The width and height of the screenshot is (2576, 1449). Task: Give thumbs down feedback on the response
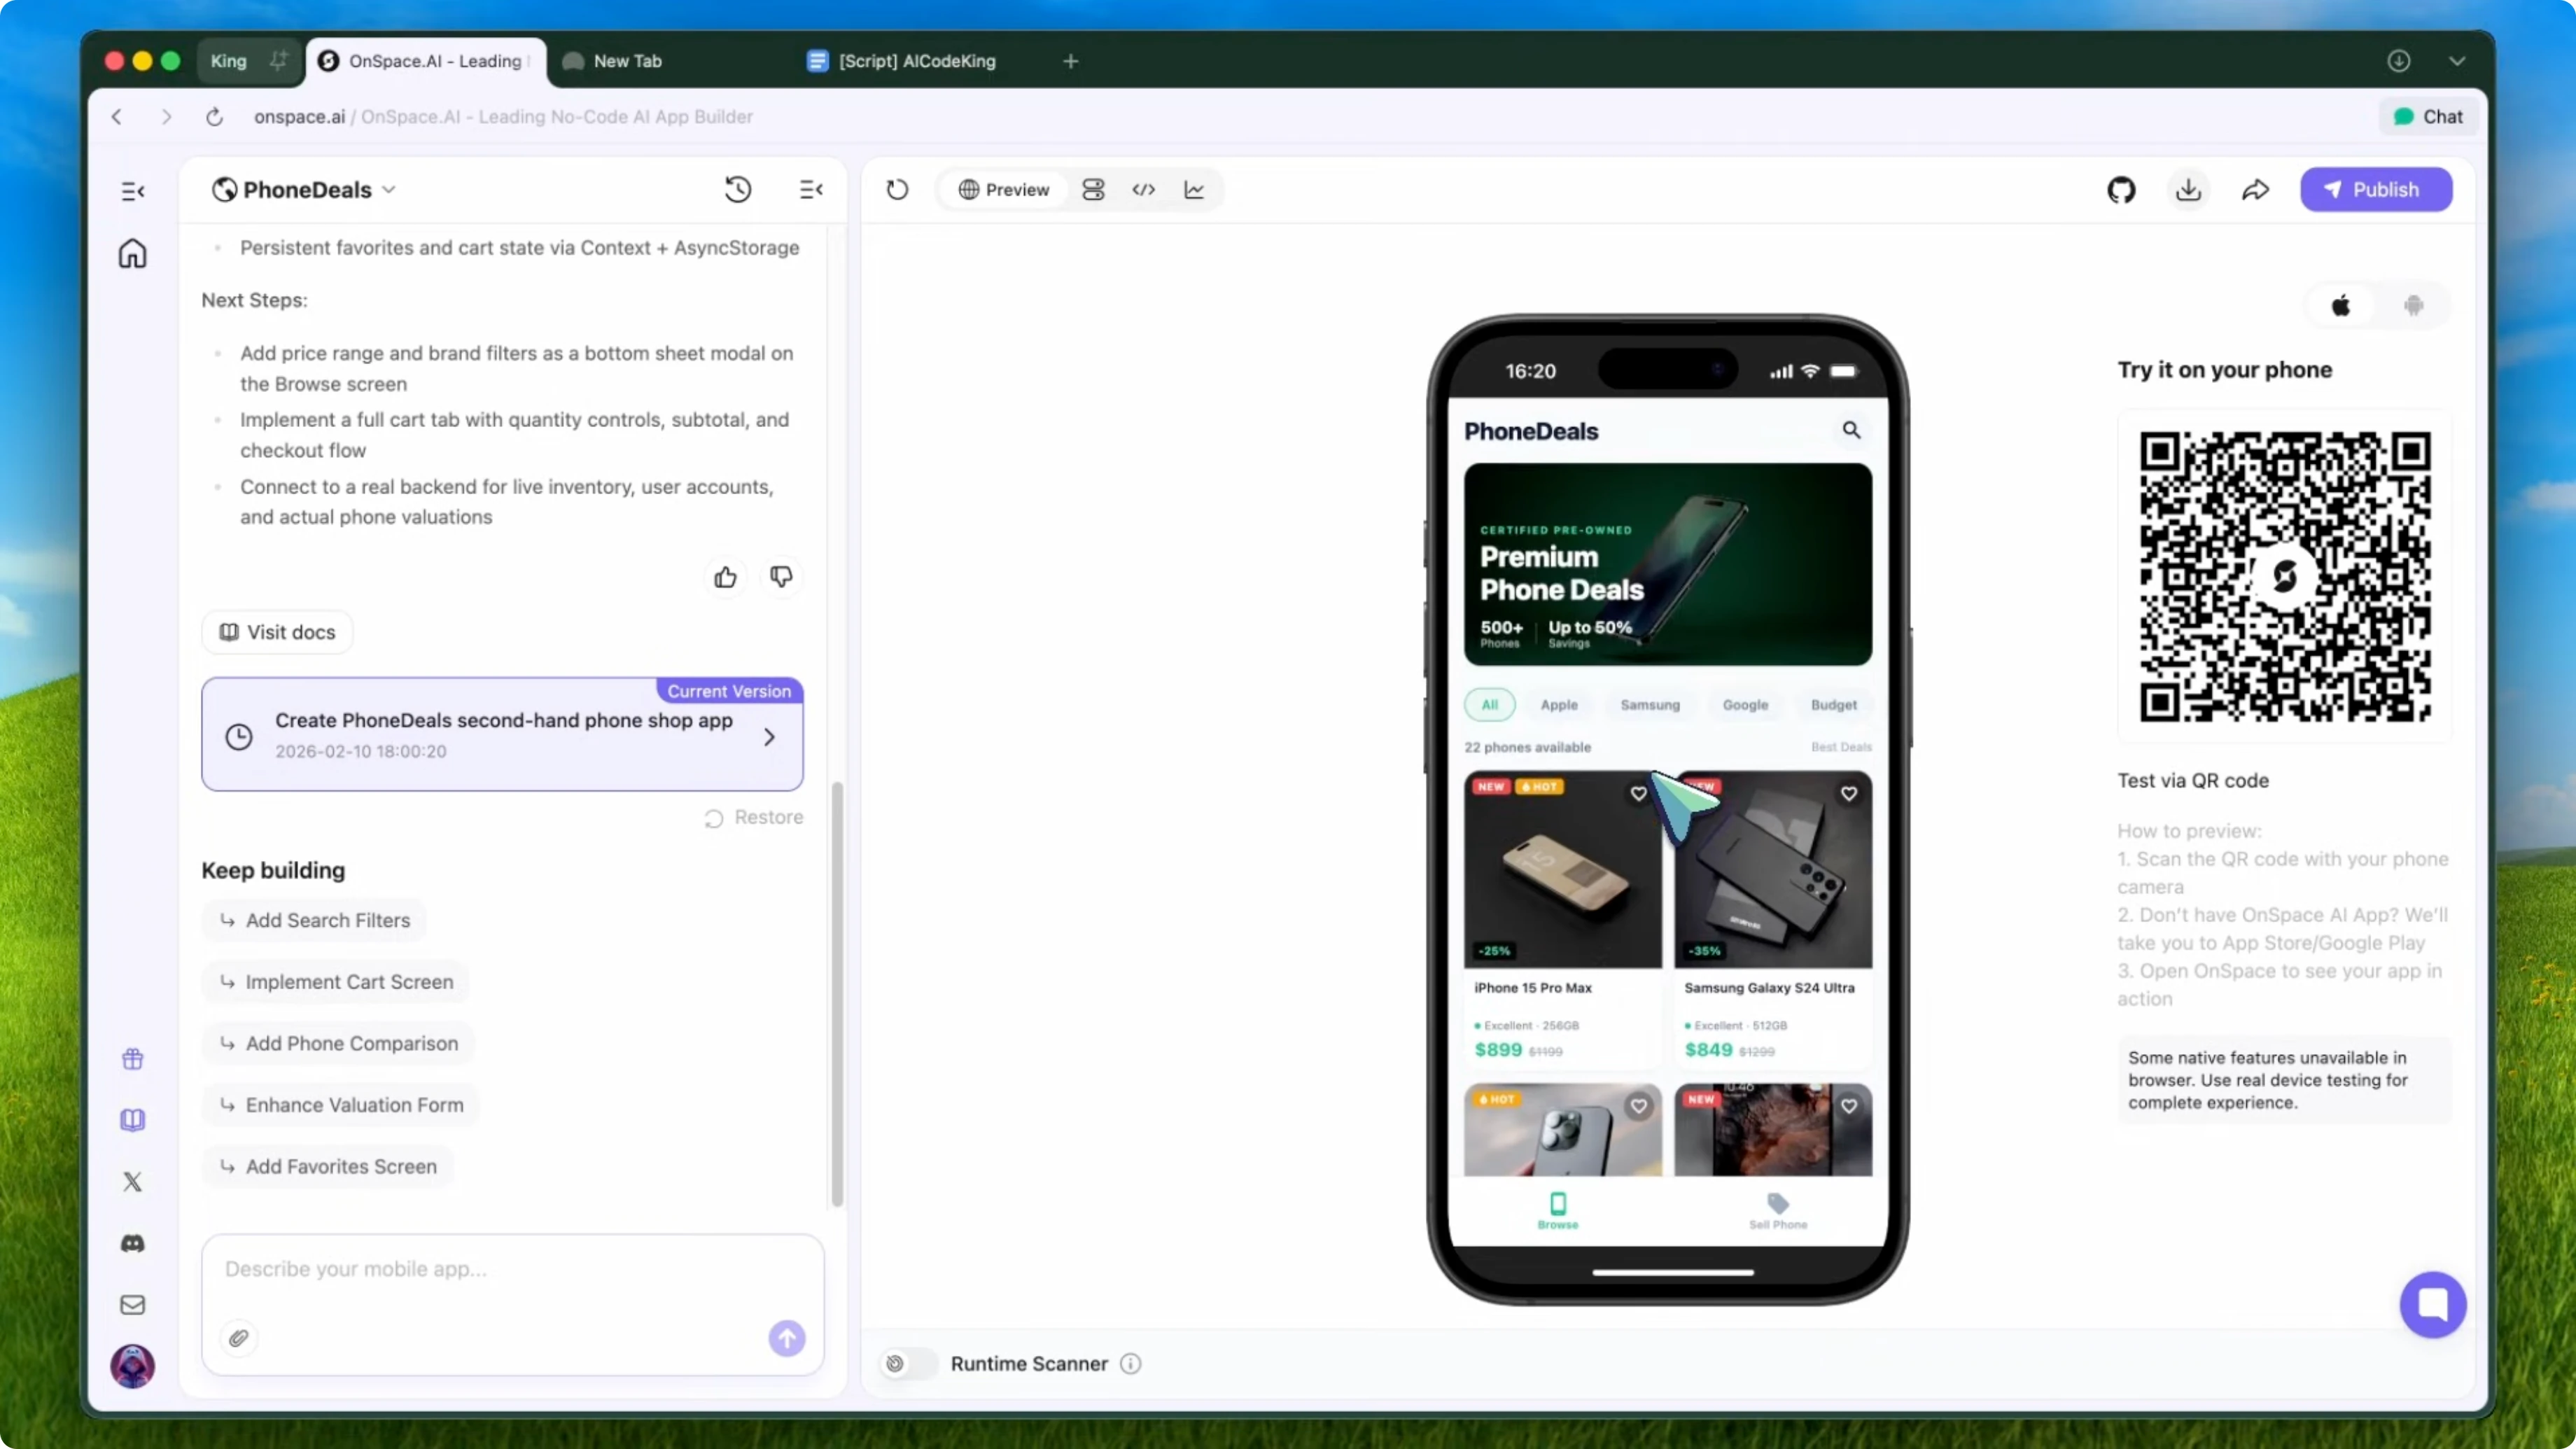click(781, 577)
